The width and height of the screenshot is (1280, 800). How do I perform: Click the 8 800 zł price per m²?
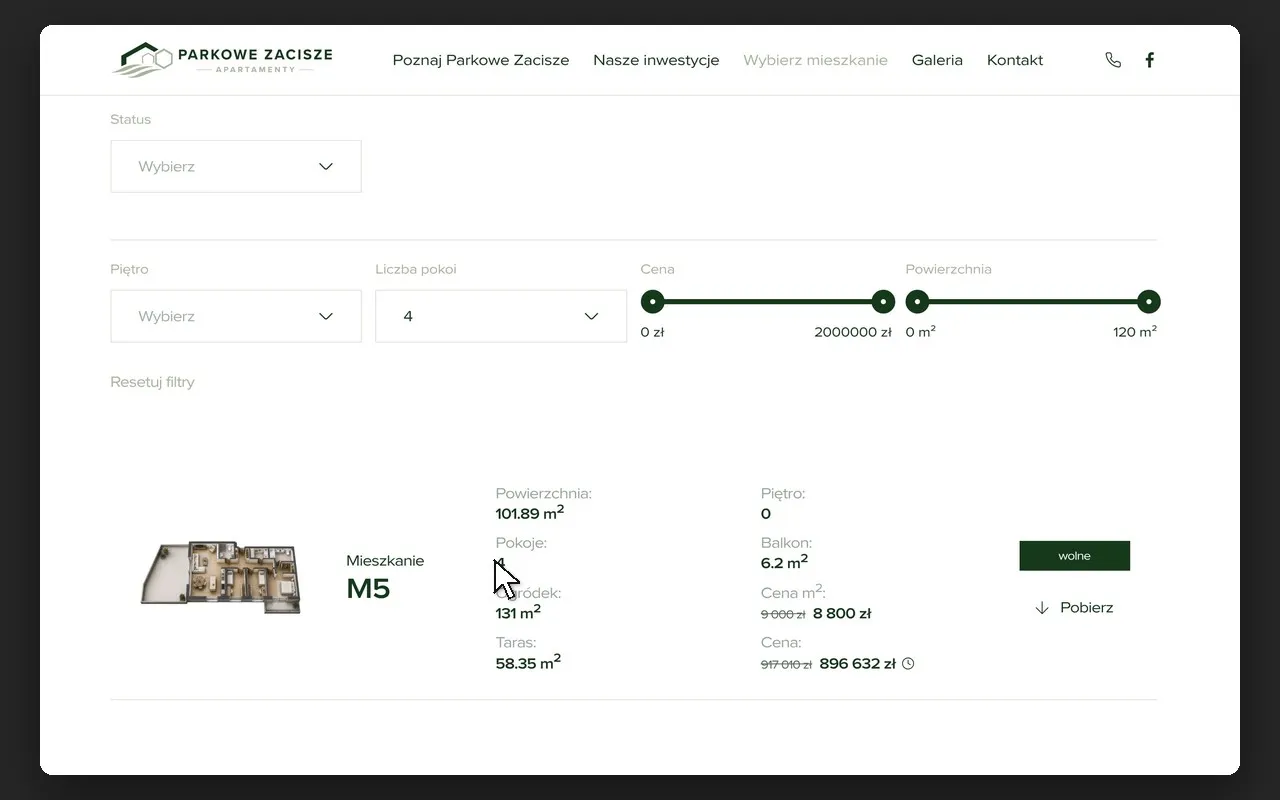coord(842,614)
